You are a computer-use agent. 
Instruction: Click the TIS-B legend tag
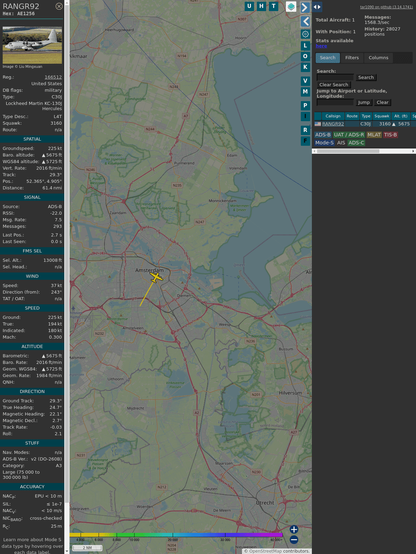point(391,135)
